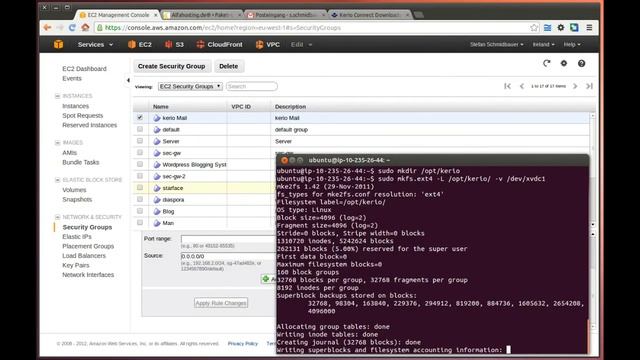Viewport: 640px width, 360px height.
Task: Check the starface group checkbox
Action: click(140, 187)
